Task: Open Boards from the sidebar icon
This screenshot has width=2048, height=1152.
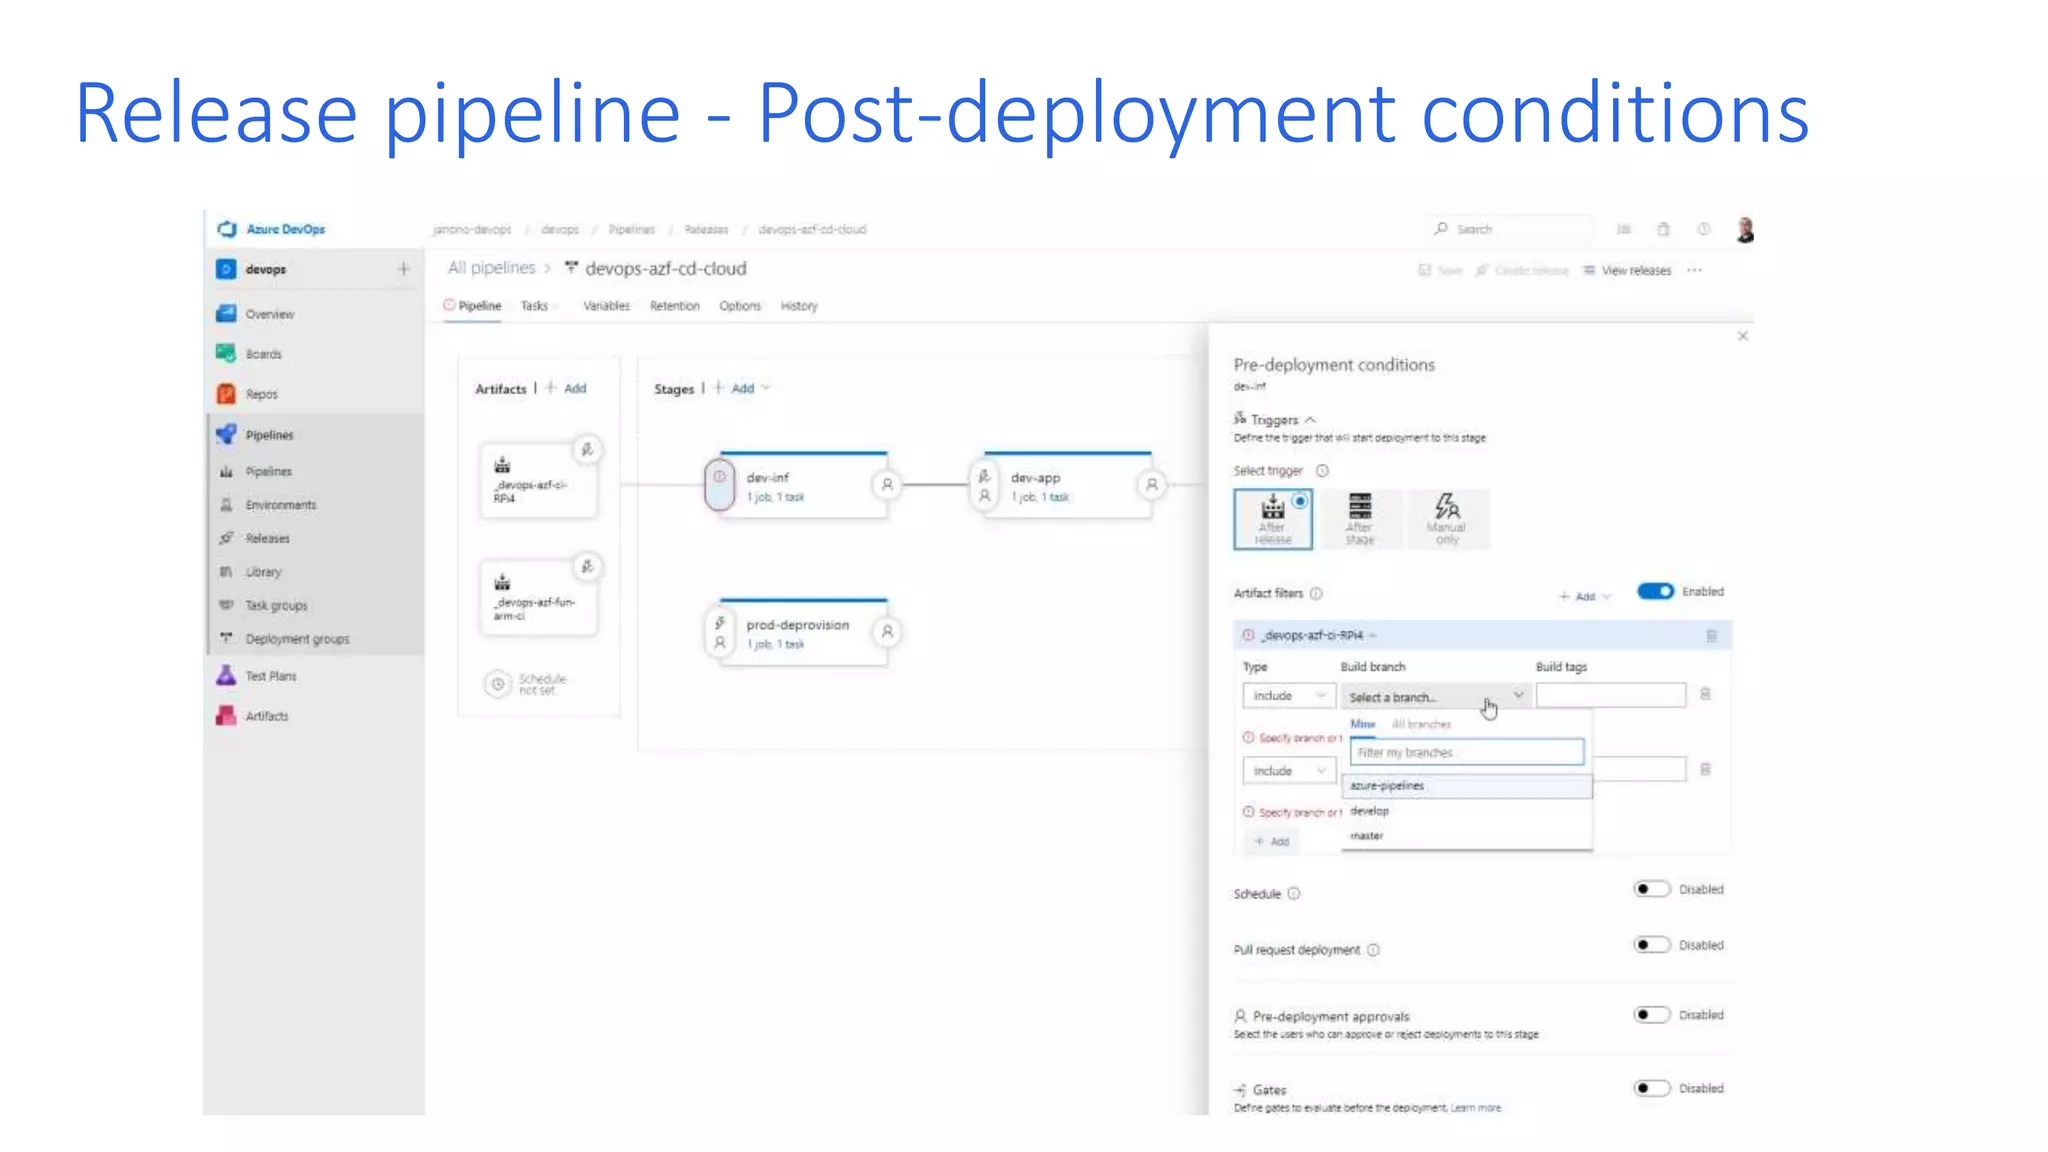Action: point(226,354)
